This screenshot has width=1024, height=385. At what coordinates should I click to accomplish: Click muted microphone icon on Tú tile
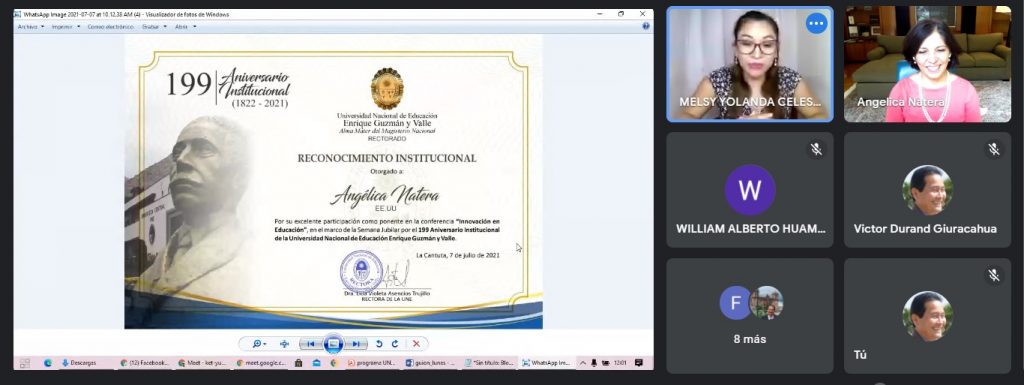(x=993, y=275)
